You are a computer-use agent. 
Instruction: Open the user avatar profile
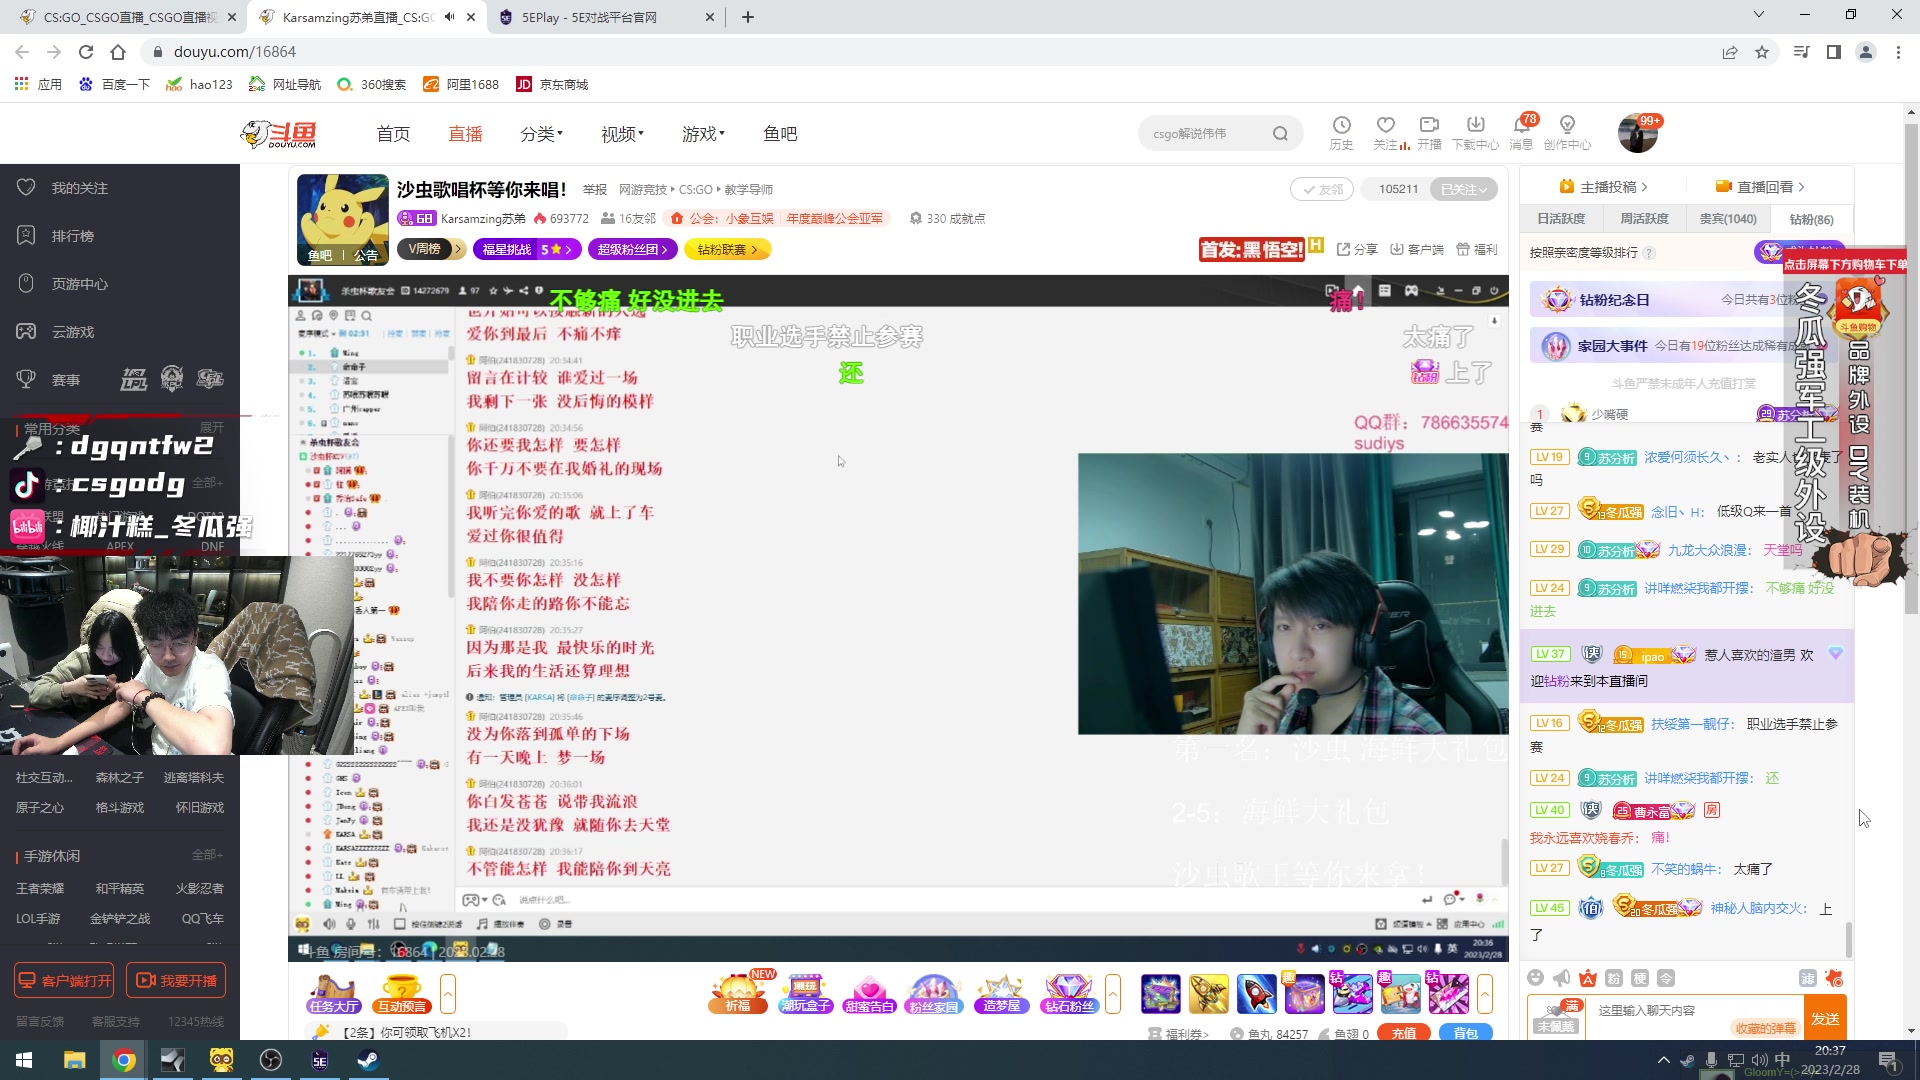[x=1638, y=134]
